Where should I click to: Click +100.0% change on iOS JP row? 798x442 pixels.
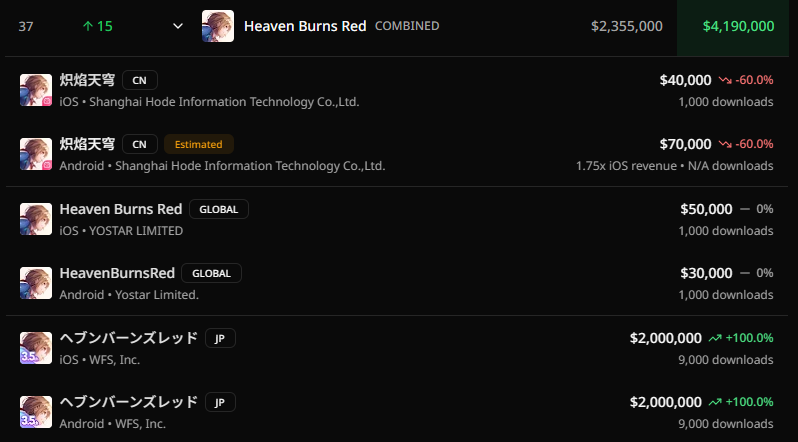point(750,338)
